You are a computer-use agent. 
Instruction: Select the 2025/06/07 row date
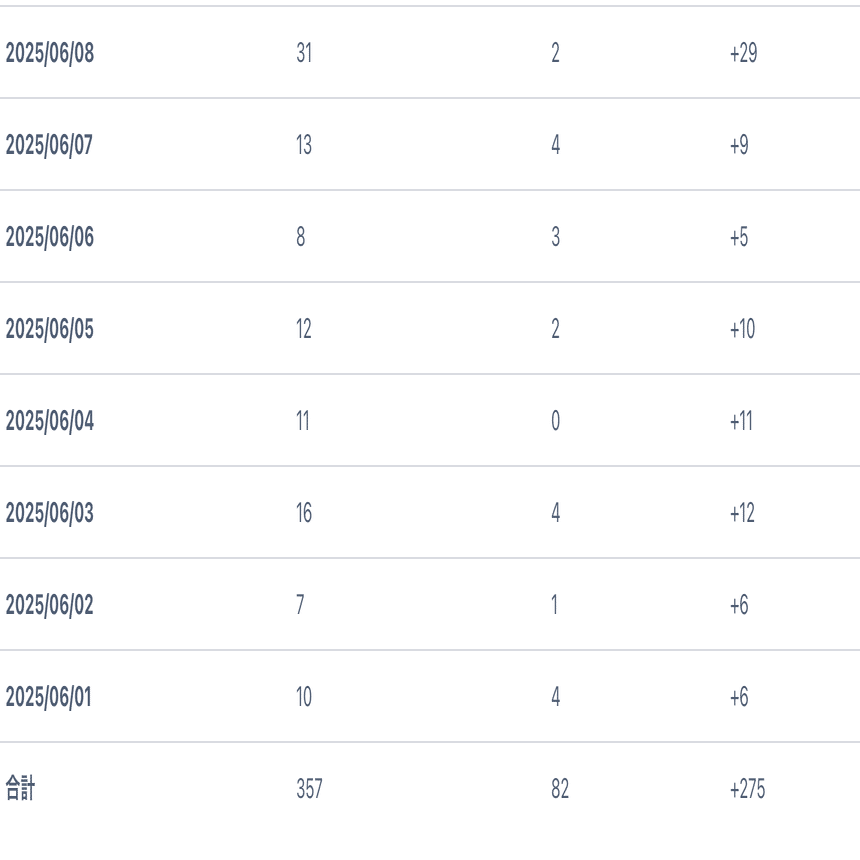50,145
